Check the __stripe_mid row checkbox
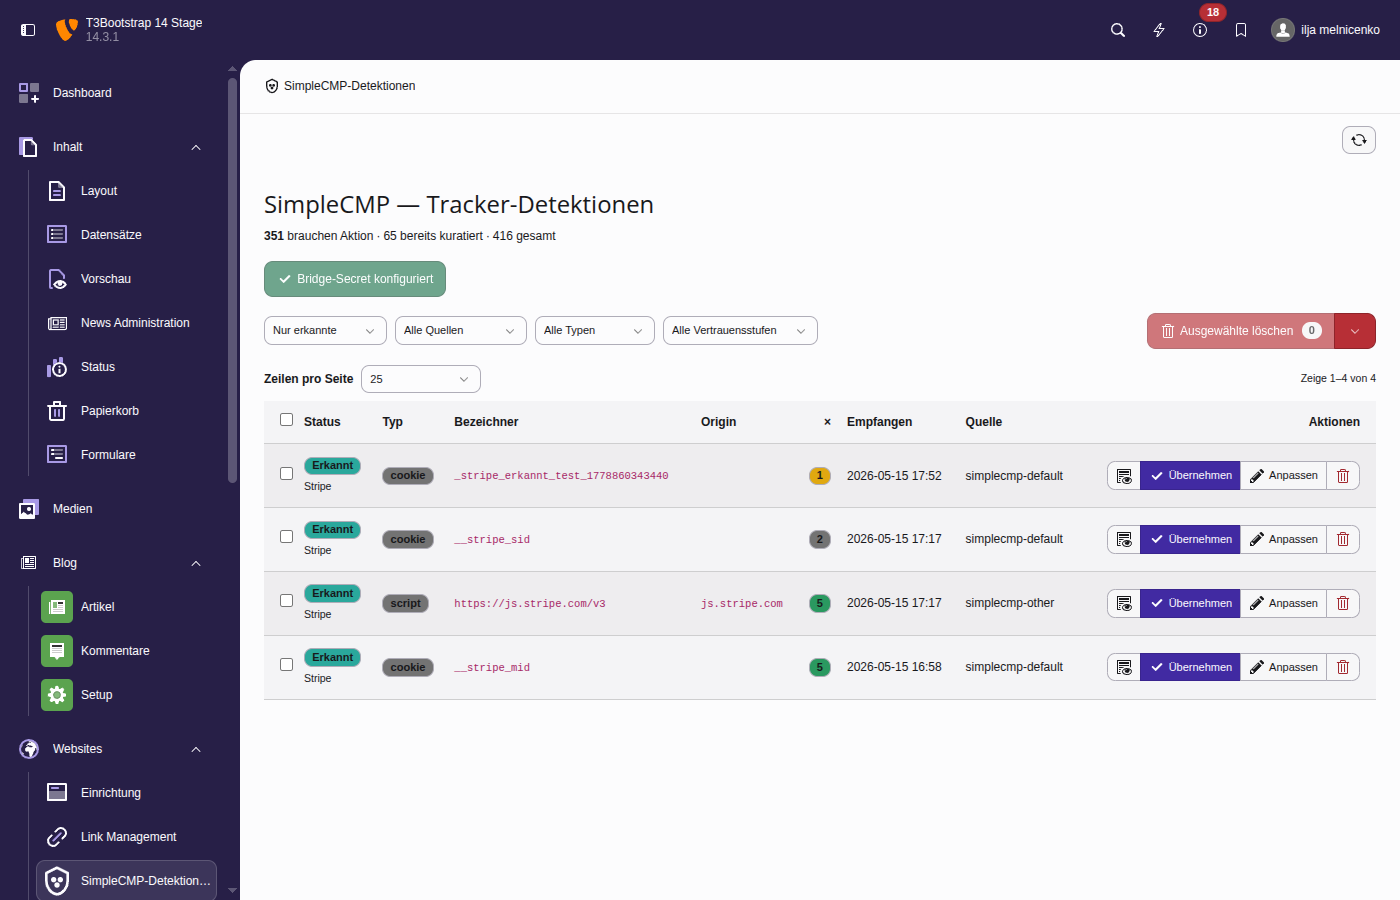 tap(287, 665)
